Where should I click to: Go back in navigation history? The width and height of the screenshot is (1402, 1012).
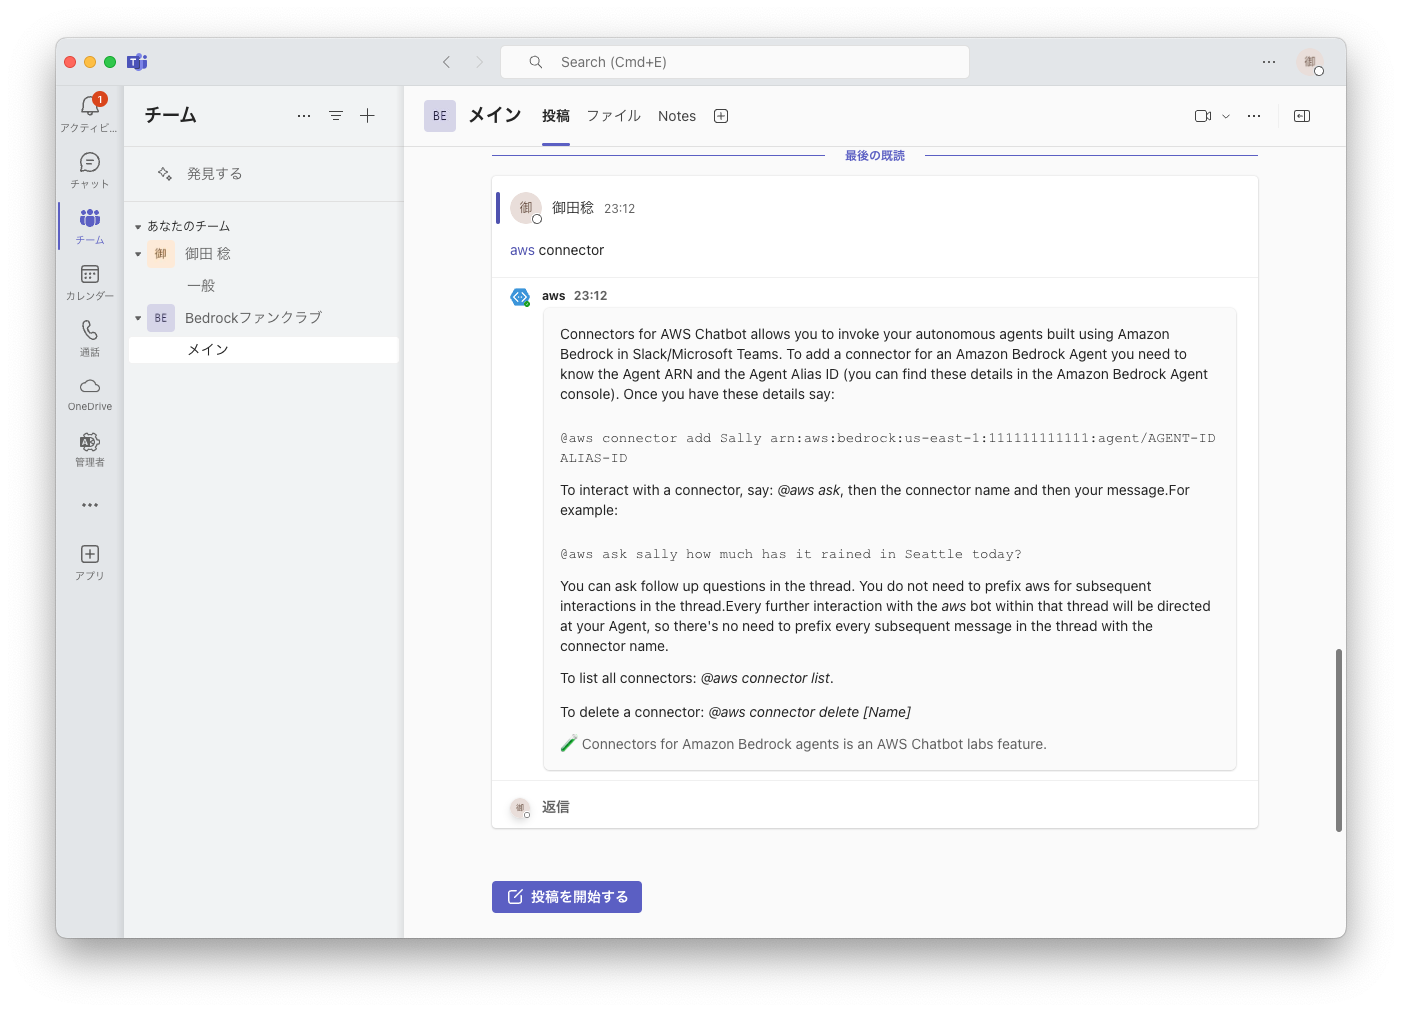click(447, 62)
